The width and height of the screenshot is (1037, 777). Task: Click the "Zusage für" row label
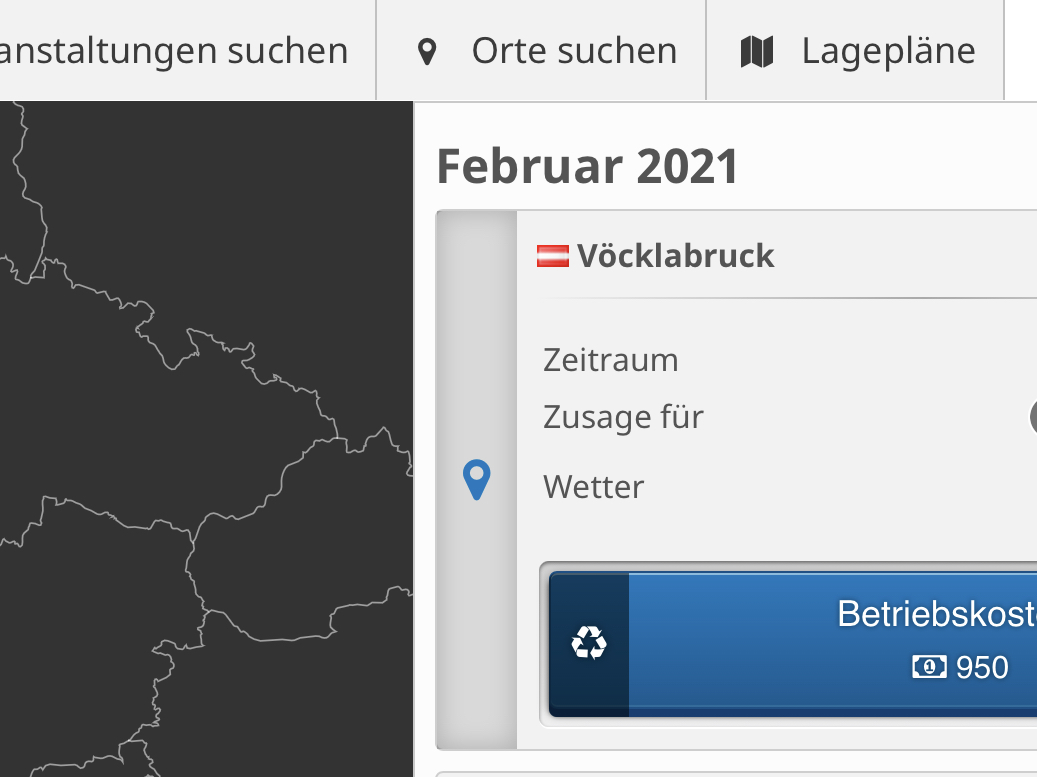[x=623, y=417]
